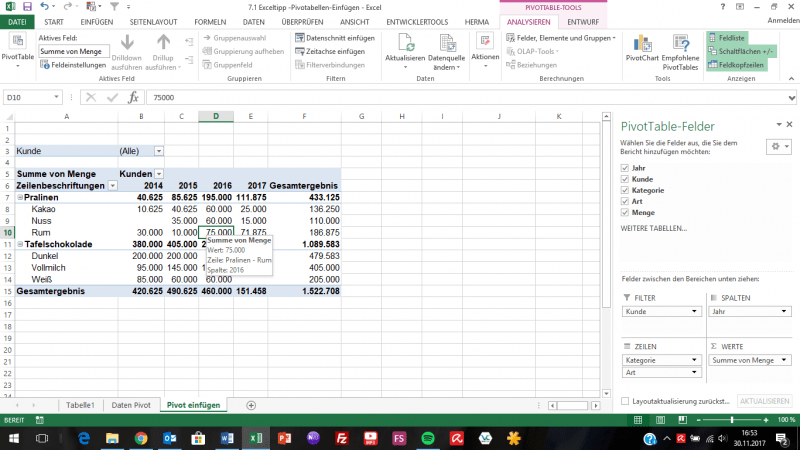Click WEITERE TABELLEN link
The height and width of the screenshot is (450, 800).
click(654, 229)
